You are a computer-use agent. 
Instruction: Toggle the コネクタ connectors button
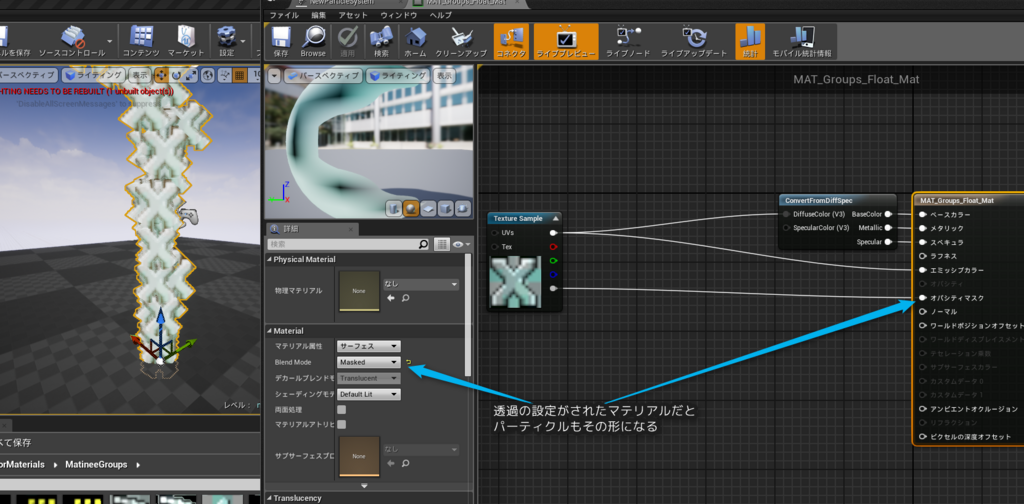coord(511,42)
